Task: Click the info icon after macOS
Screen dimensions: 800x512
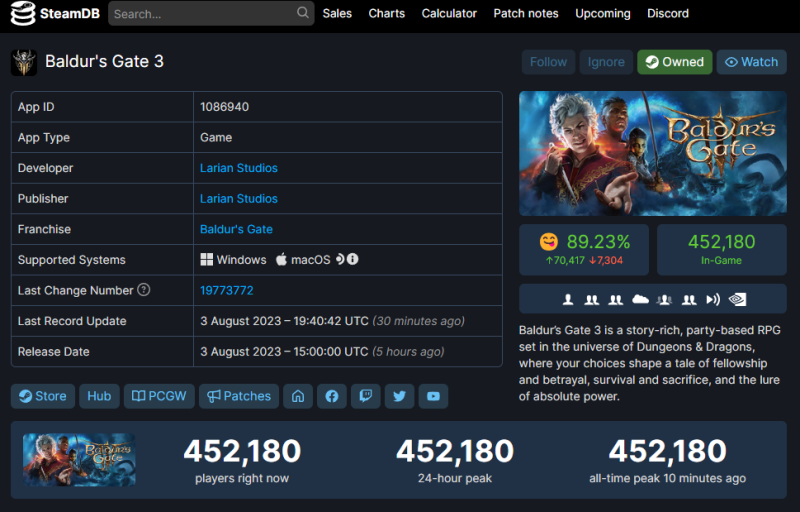Action: point(353,260)
